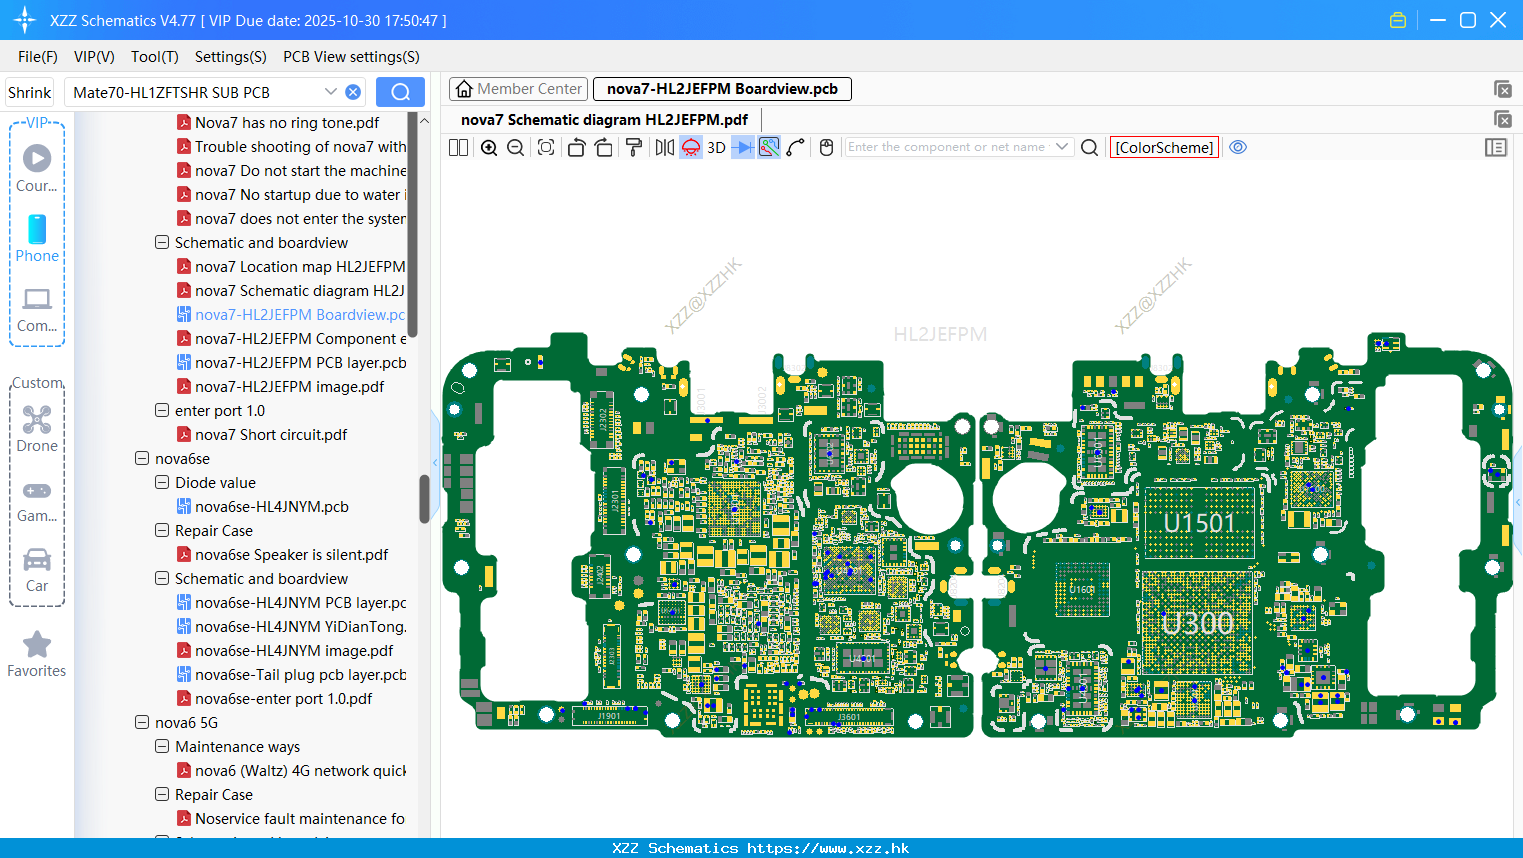Open the component name dropdown arrow

coord(1062,147)
